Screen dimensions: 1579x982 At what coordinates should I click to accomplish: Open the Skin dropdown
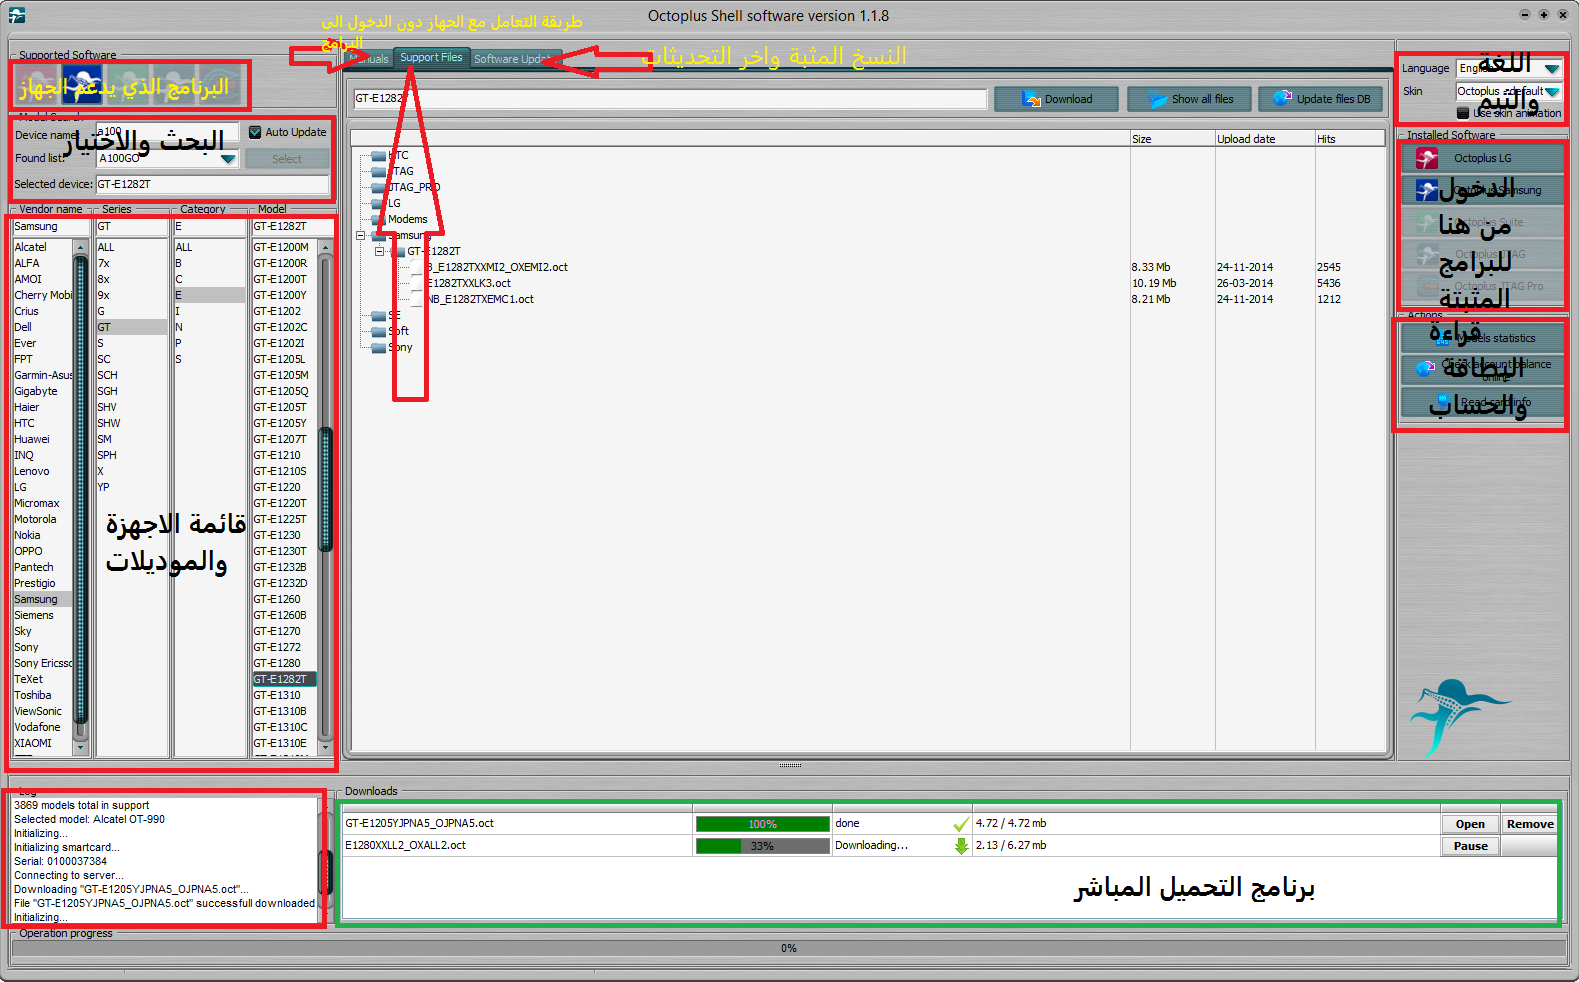pyautogui.click(x=1552, y=91)
